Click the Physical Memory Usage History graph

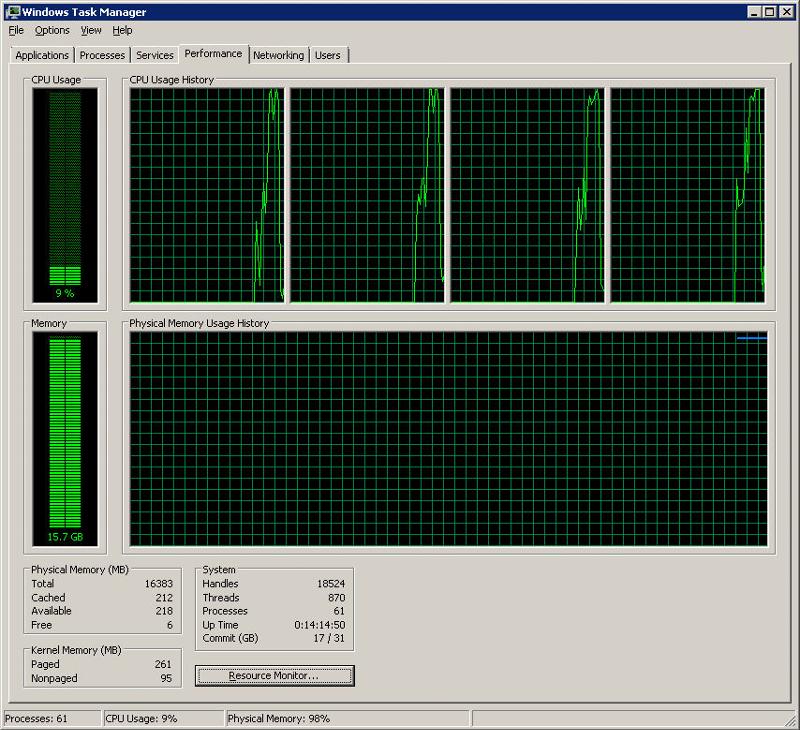pos(448,439)
